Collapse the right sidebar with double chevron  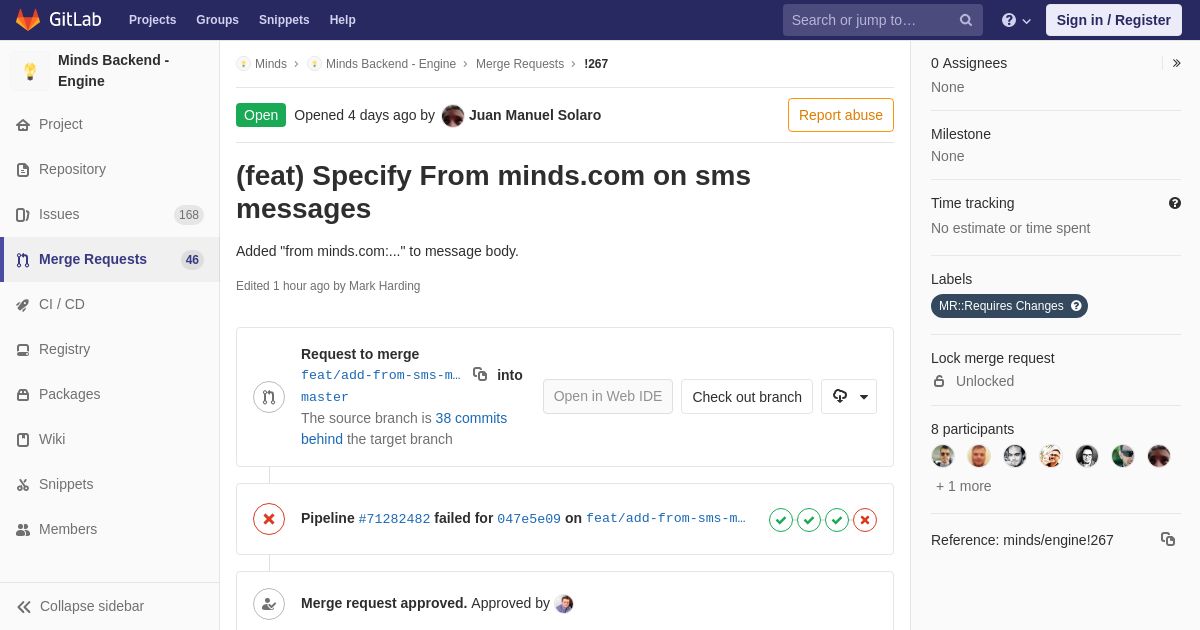1176,63
